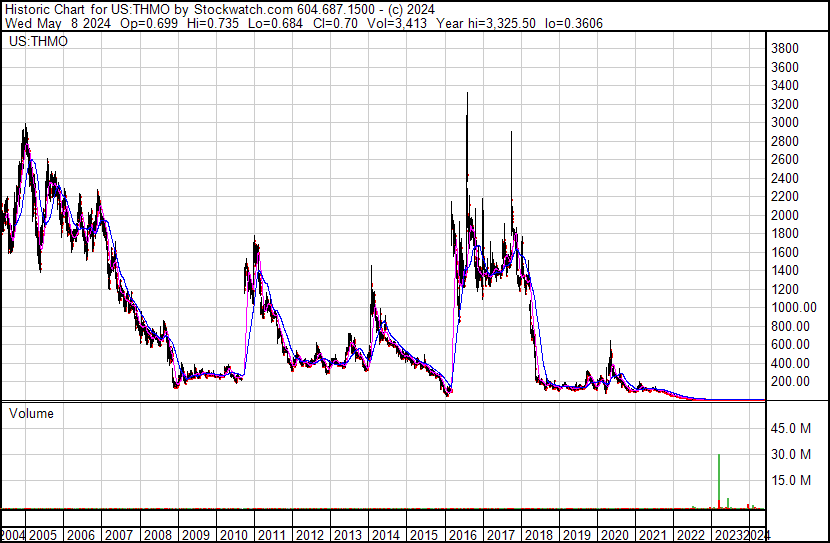Select the 2004 year label on time axis
Screen dimensions: 830x543
(x=14, y=534)
